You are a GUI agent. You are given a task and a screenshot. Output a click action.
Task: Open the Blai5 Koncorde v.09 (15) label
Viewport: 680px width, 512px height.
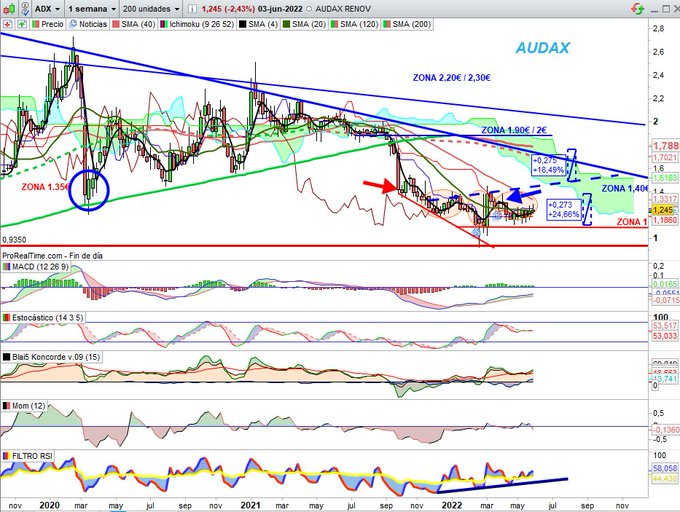pos(51,357)
